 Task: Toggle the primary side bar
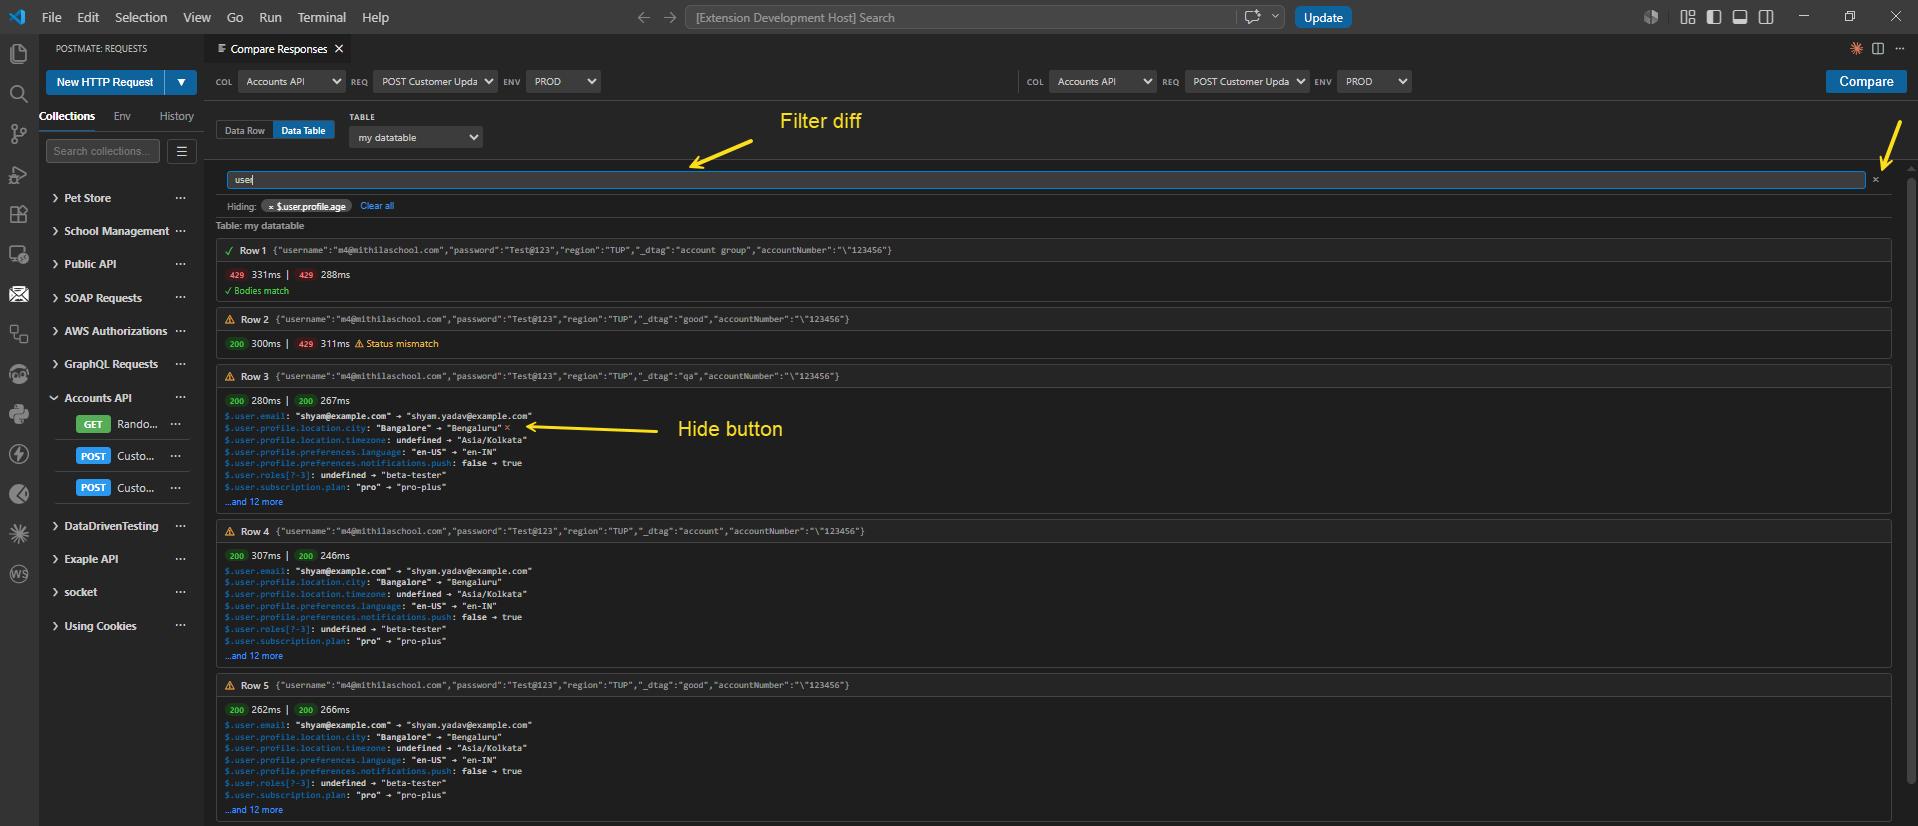tap(1714, 17)
